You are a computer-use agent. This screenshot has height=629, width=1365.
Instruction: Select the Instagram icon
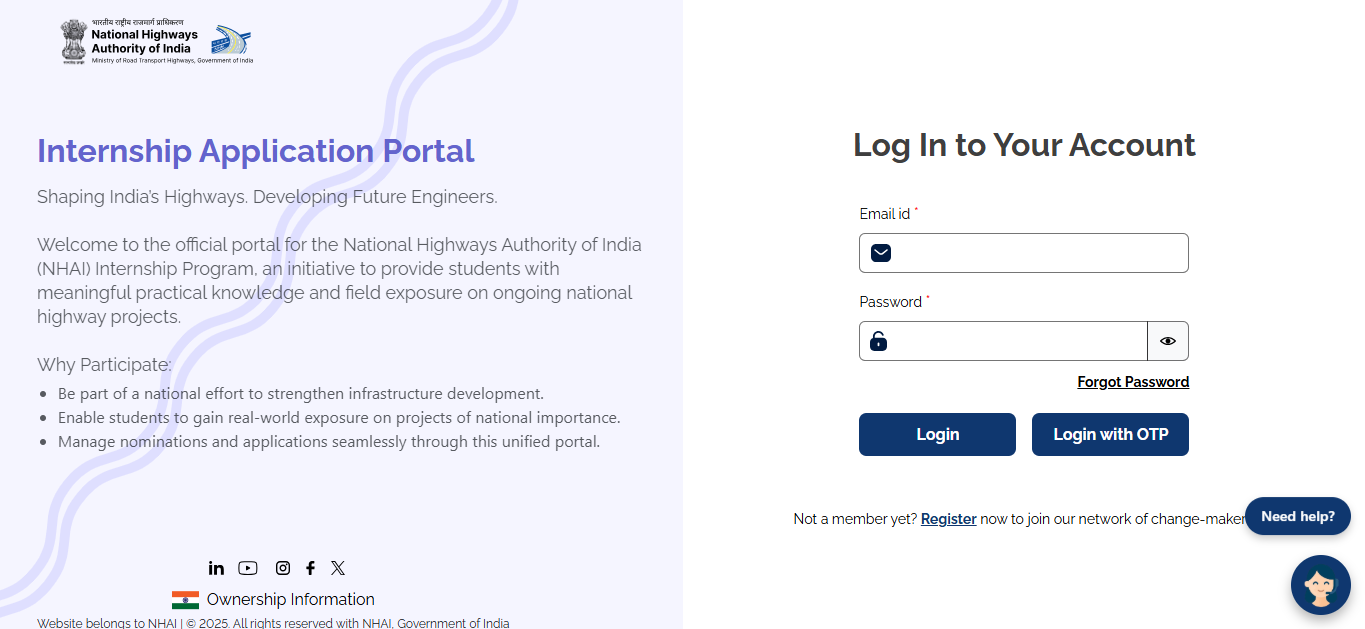pos(283,567)
